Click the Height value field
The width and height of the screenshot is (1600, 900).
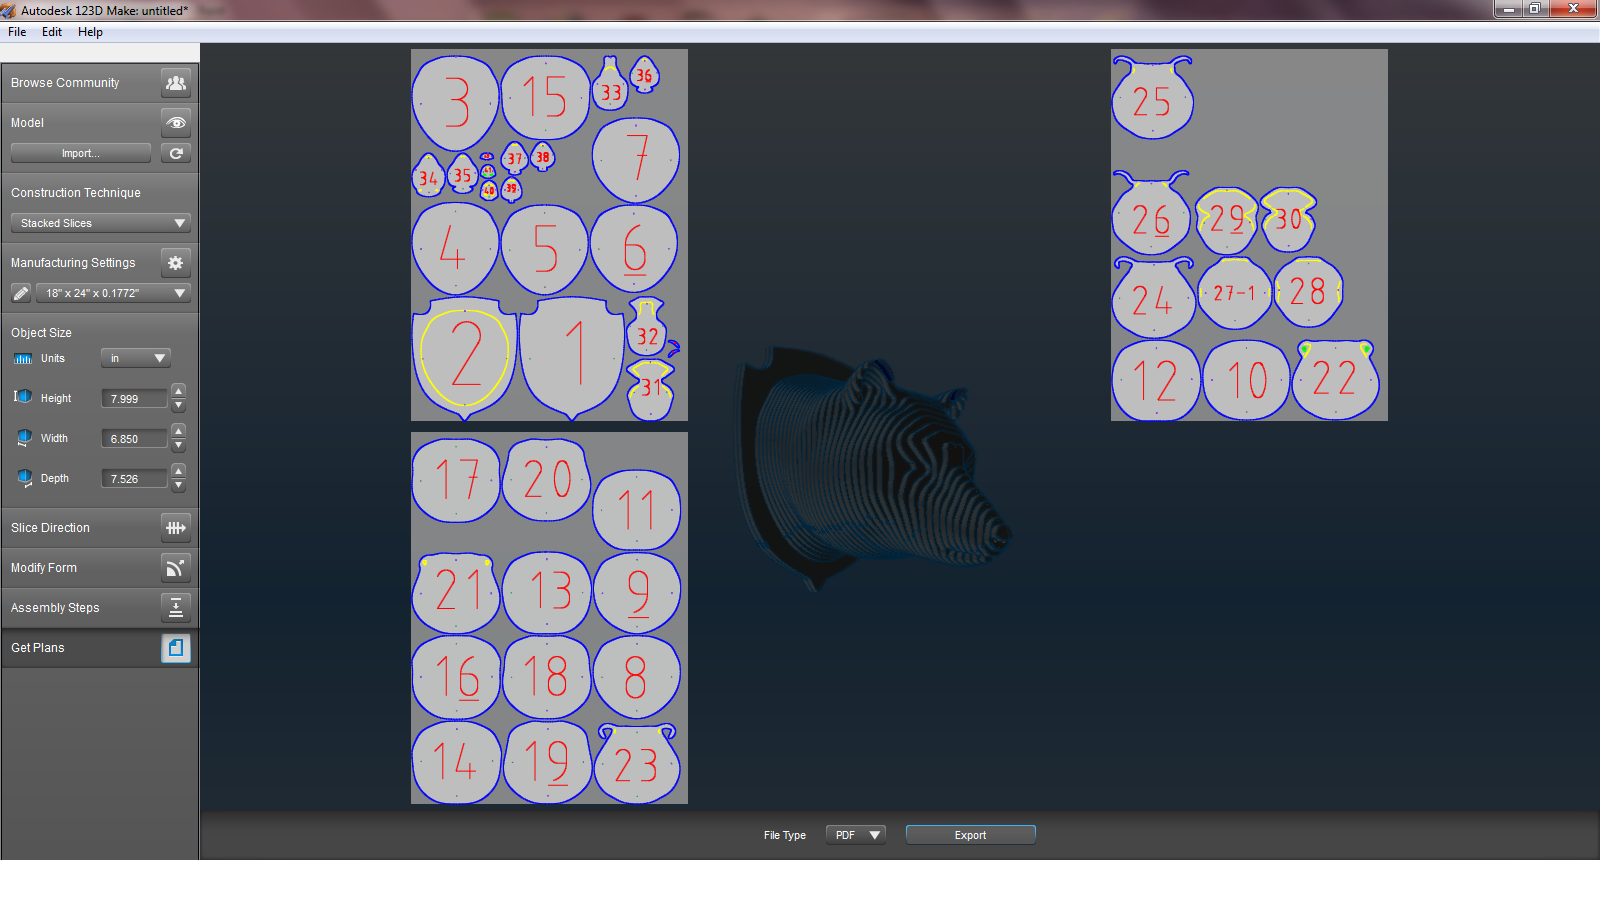134,398
